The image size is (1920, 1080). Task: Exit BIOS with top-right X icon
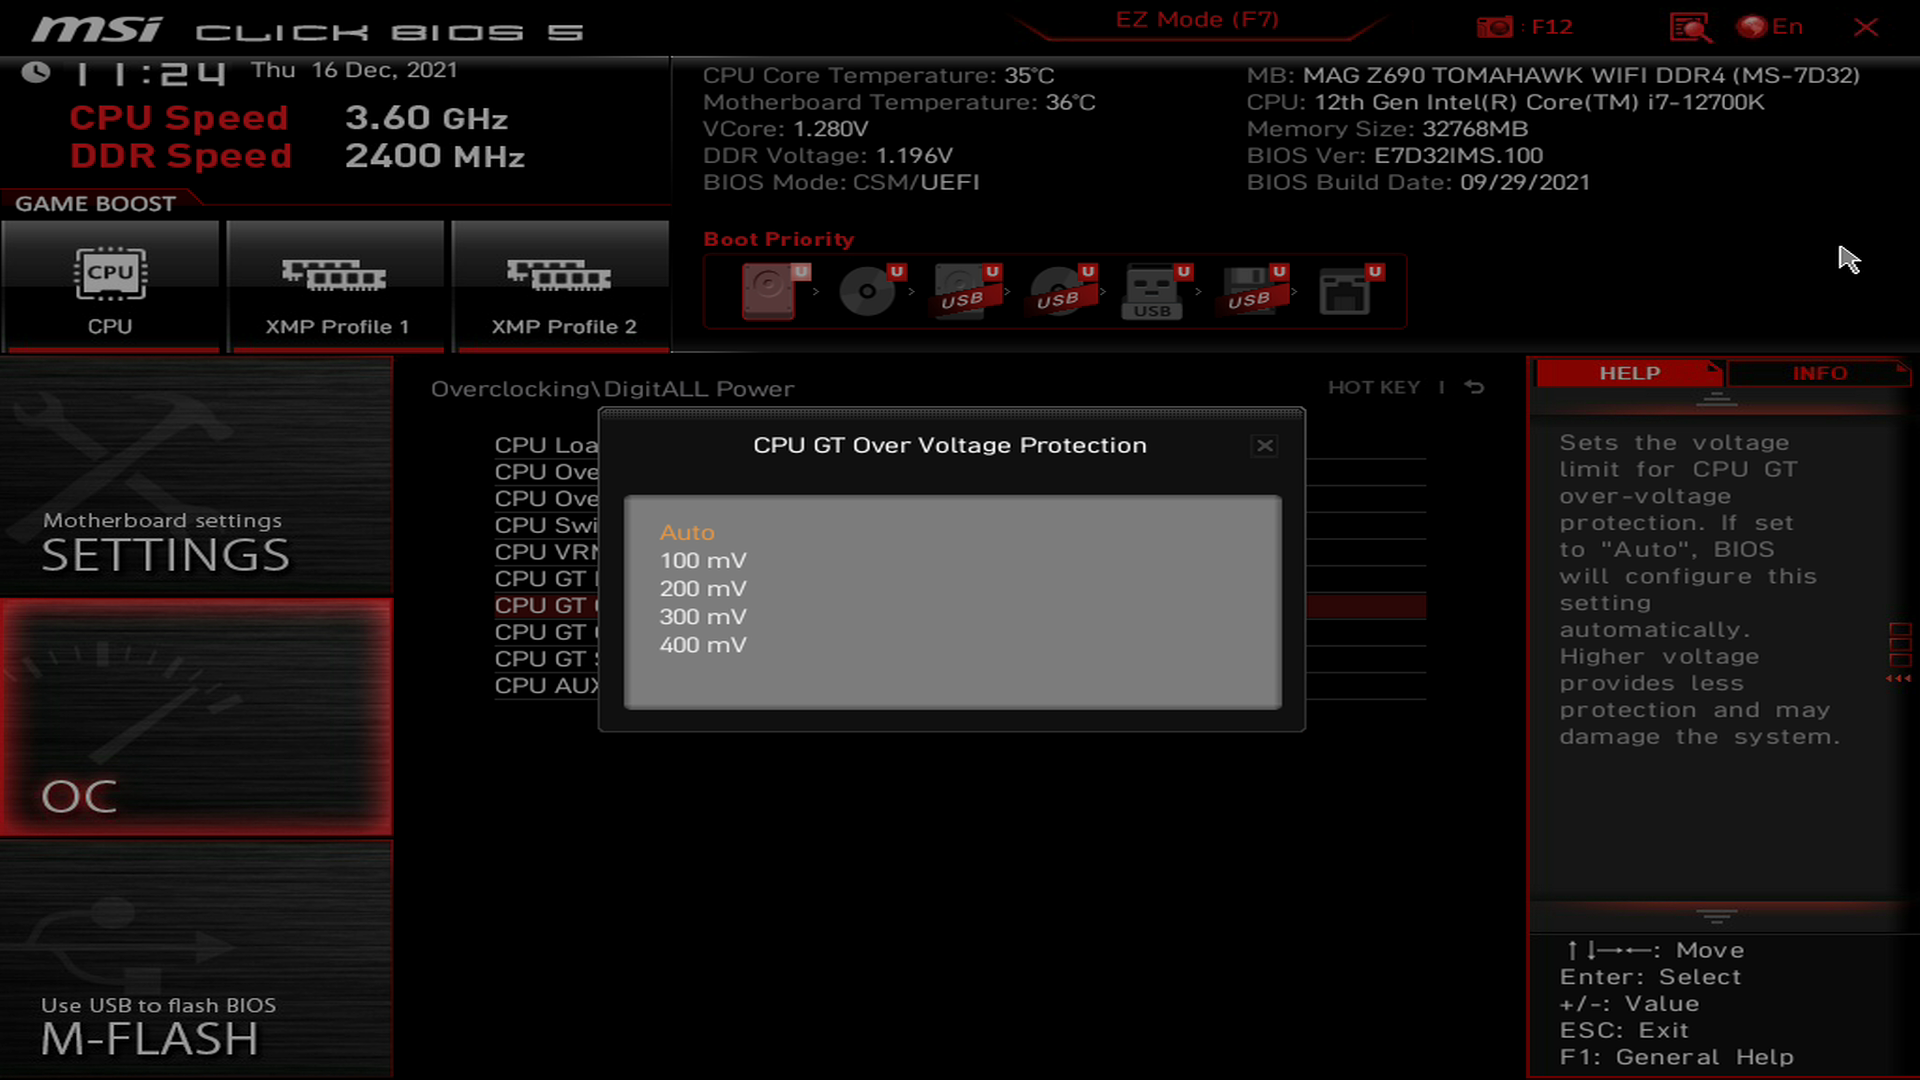[x=1866, y=27]
